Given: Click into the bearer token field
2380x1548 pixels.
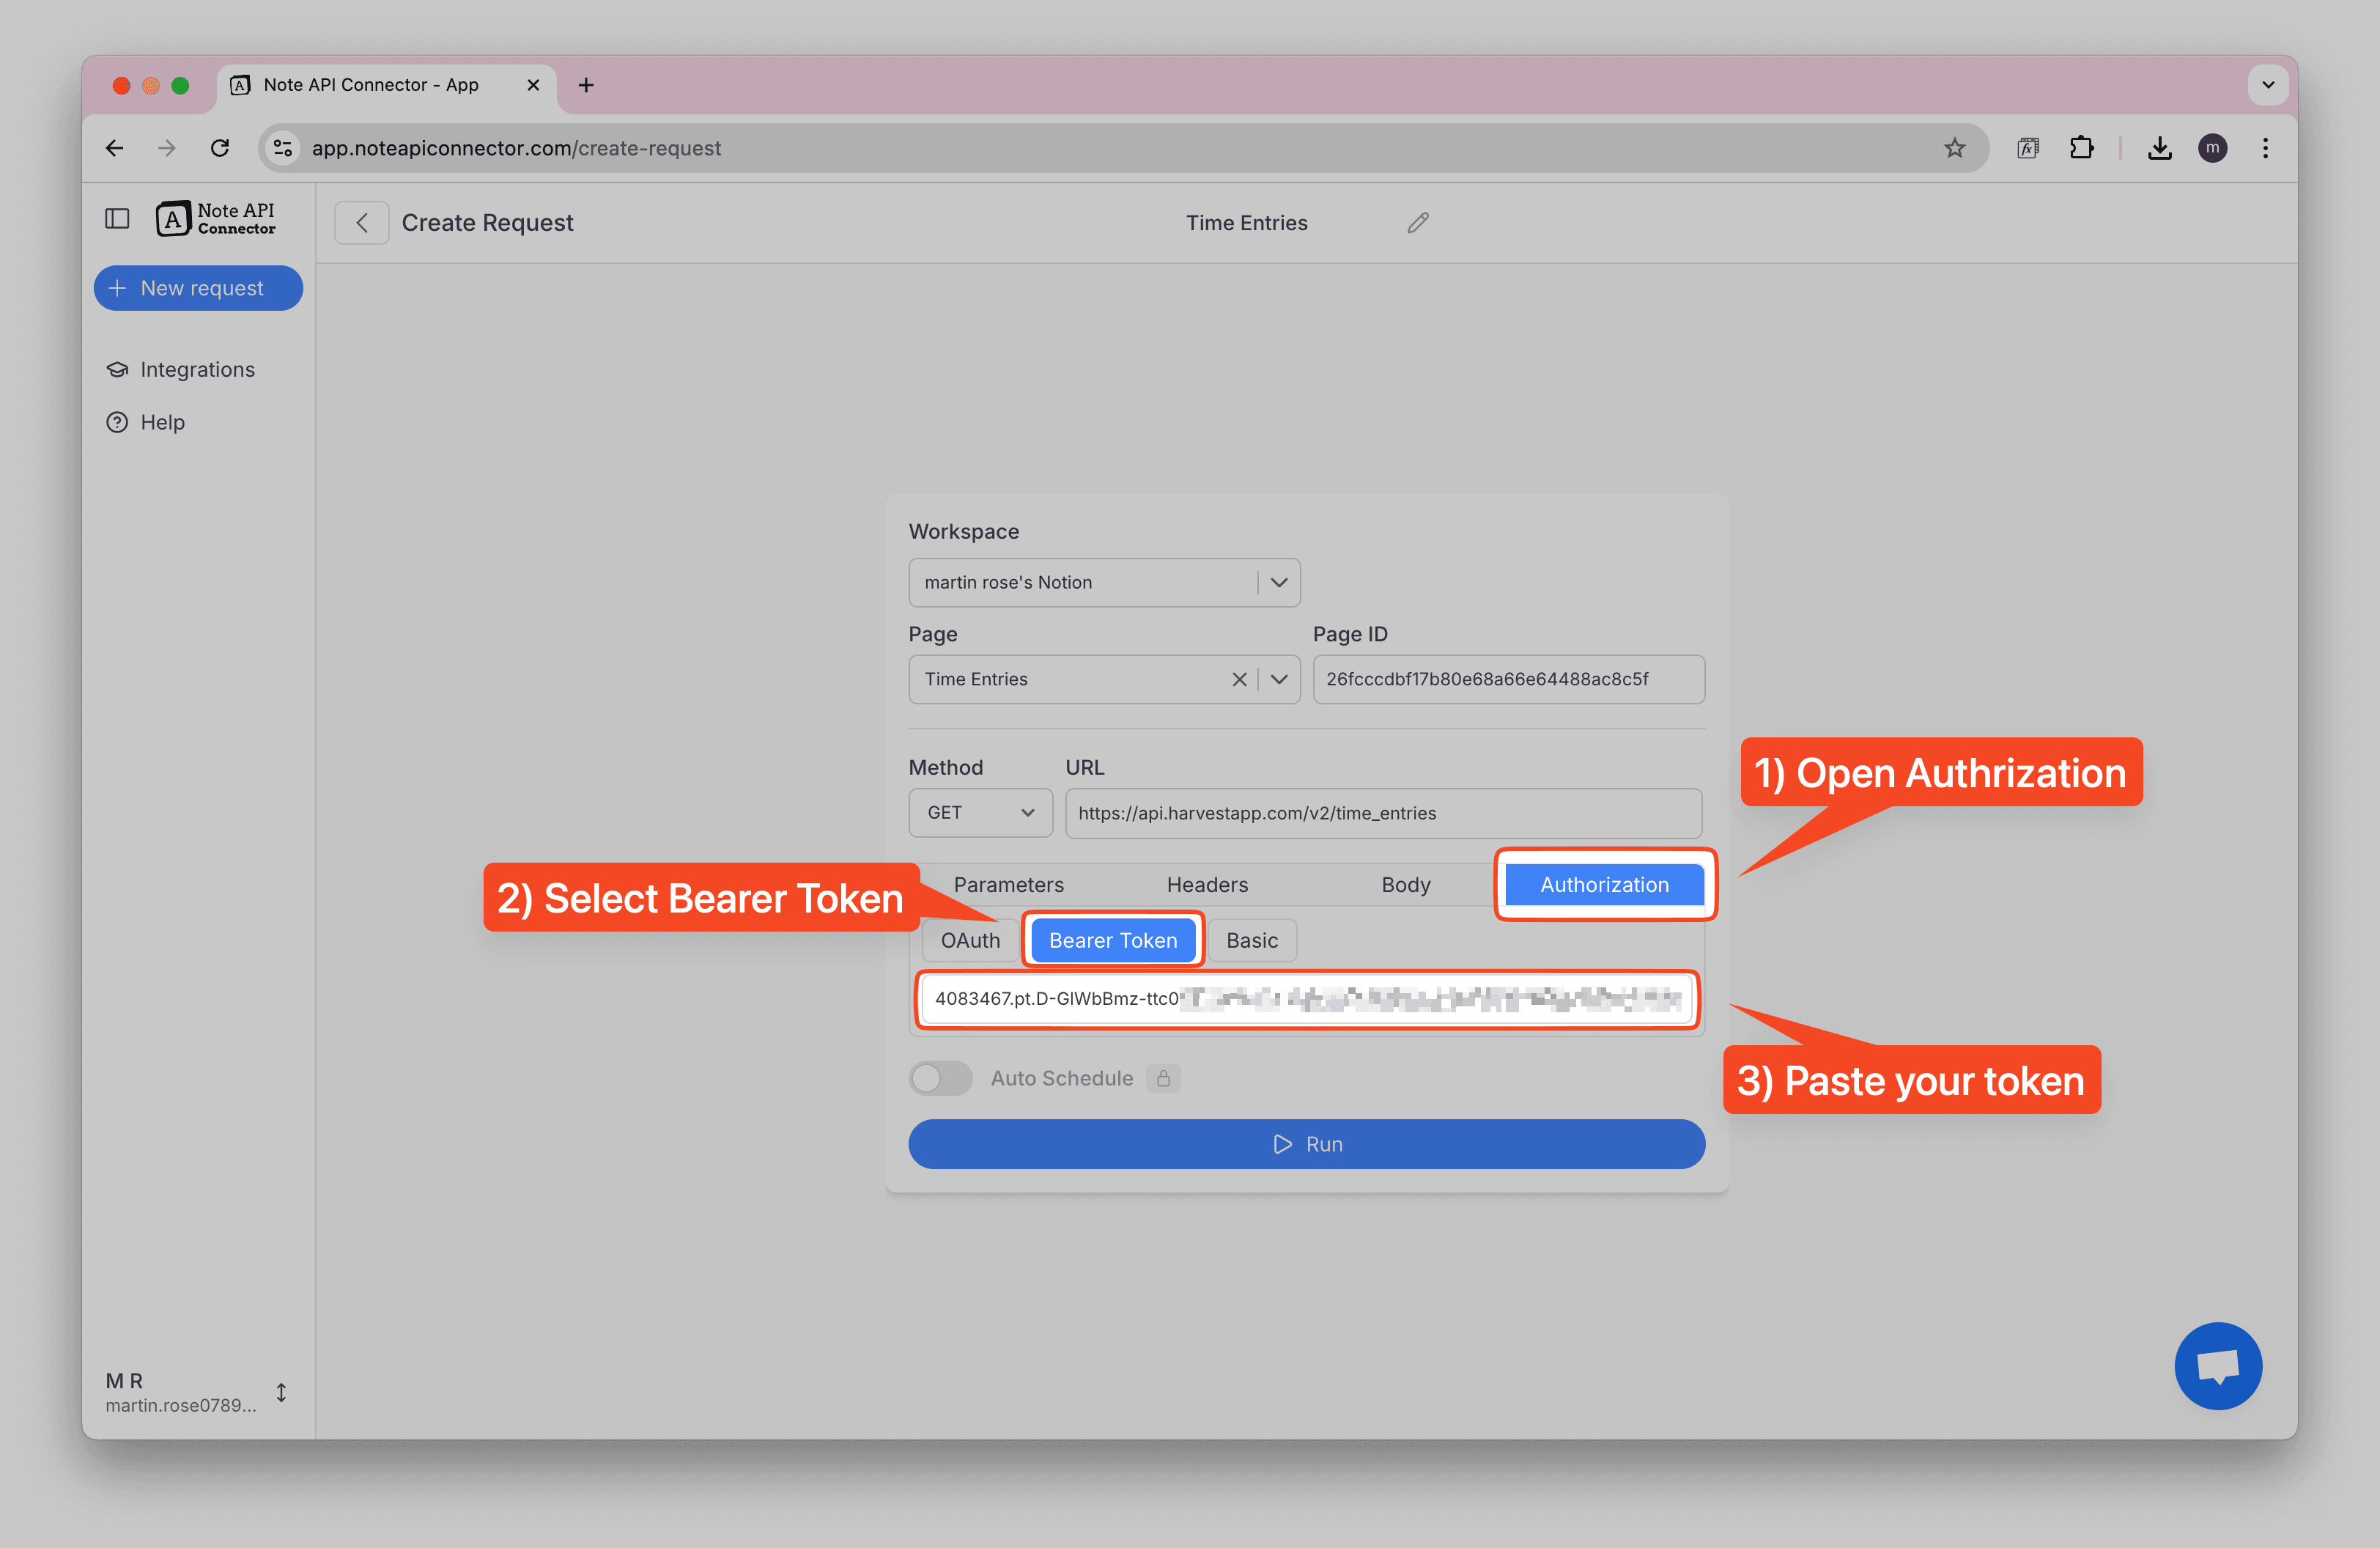Looking at the screenshot, I should pos(1306,999).
